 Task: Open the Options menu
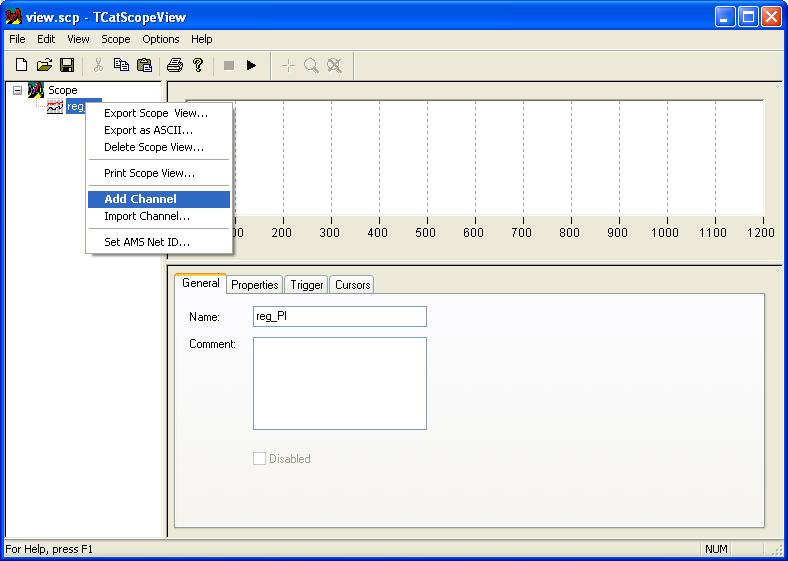[161, 39]
